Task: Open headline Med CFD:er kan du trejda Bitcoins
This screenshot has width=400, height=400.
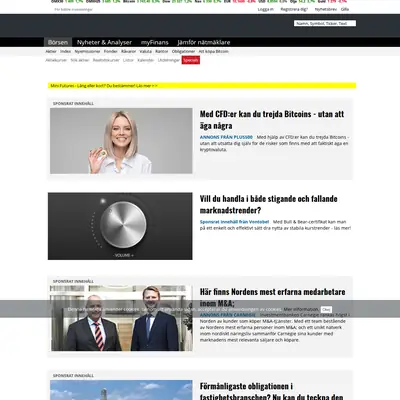Action: click(x=272, y=120)
